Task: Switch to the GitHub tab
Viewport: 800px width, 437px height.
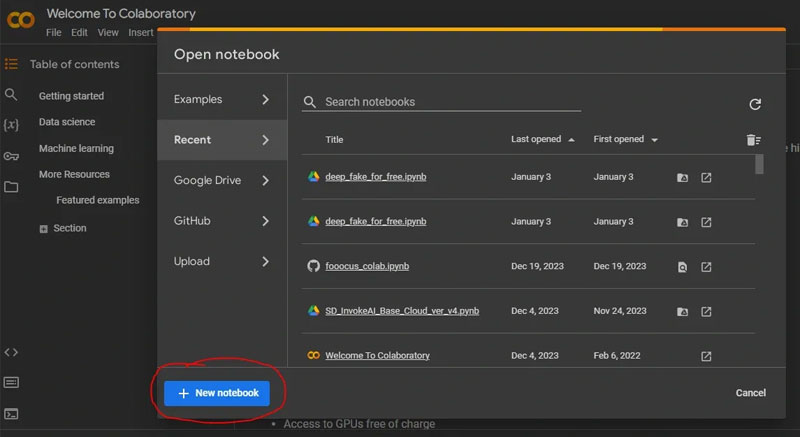Action: coord(221,221)
